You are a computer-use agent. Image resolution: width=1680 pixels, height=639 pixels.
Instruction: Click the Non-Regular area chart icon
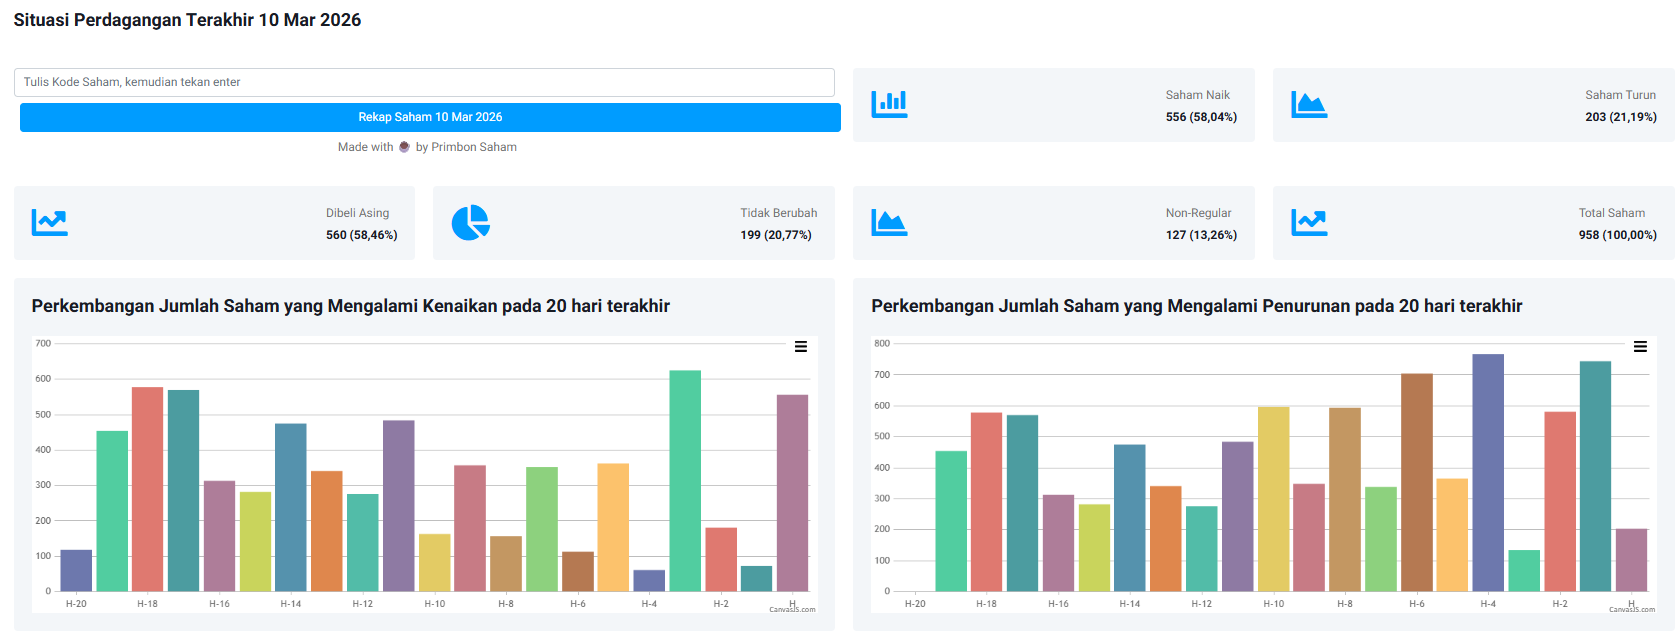click(889, 222)
